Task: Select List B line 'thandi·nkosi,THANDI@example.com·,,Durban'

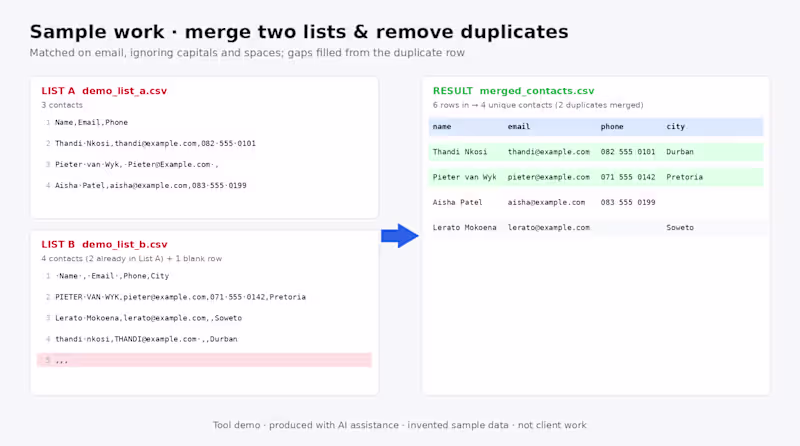Action: pyautogui.click(x=146, y=339)
